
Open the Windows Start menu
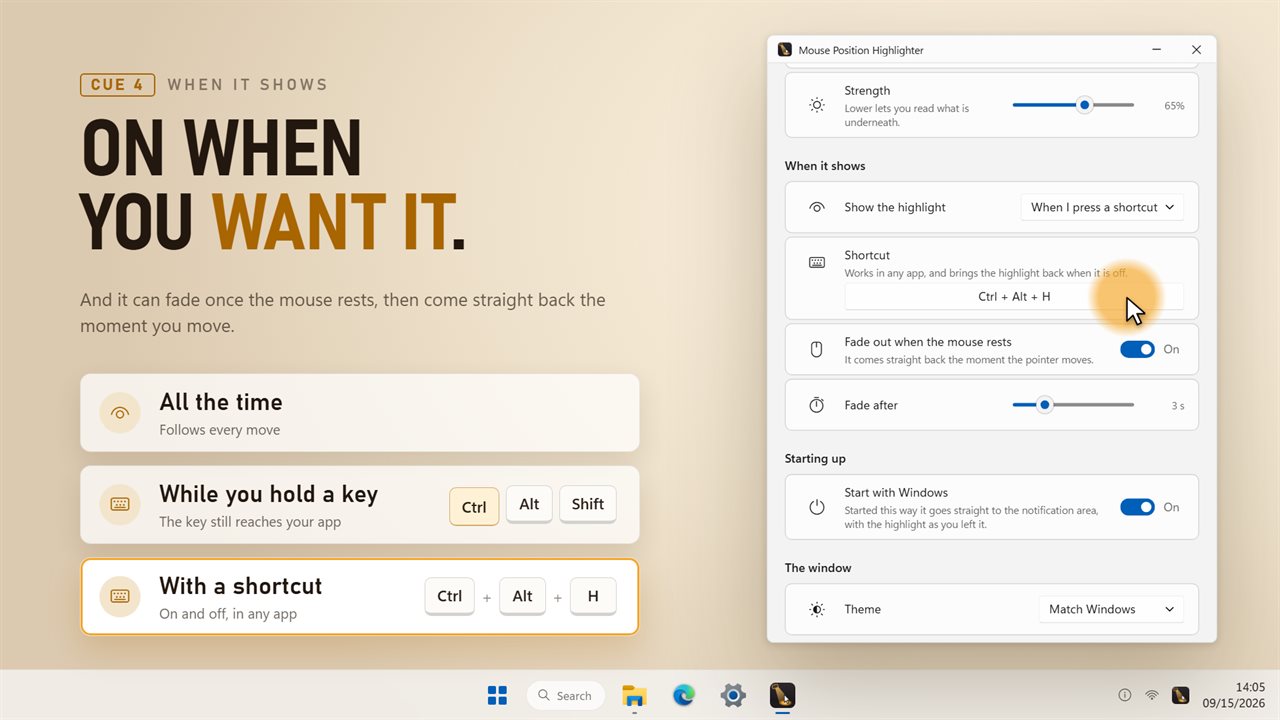click(x=497, y=695)
